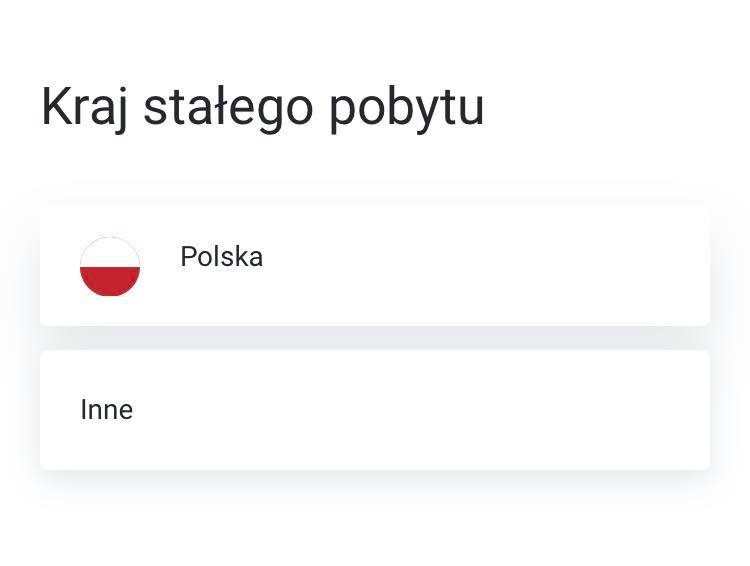This screenshot has height=566, width=750.
Task: Select the word Polska beside the flag
Action: pos(221,256)
